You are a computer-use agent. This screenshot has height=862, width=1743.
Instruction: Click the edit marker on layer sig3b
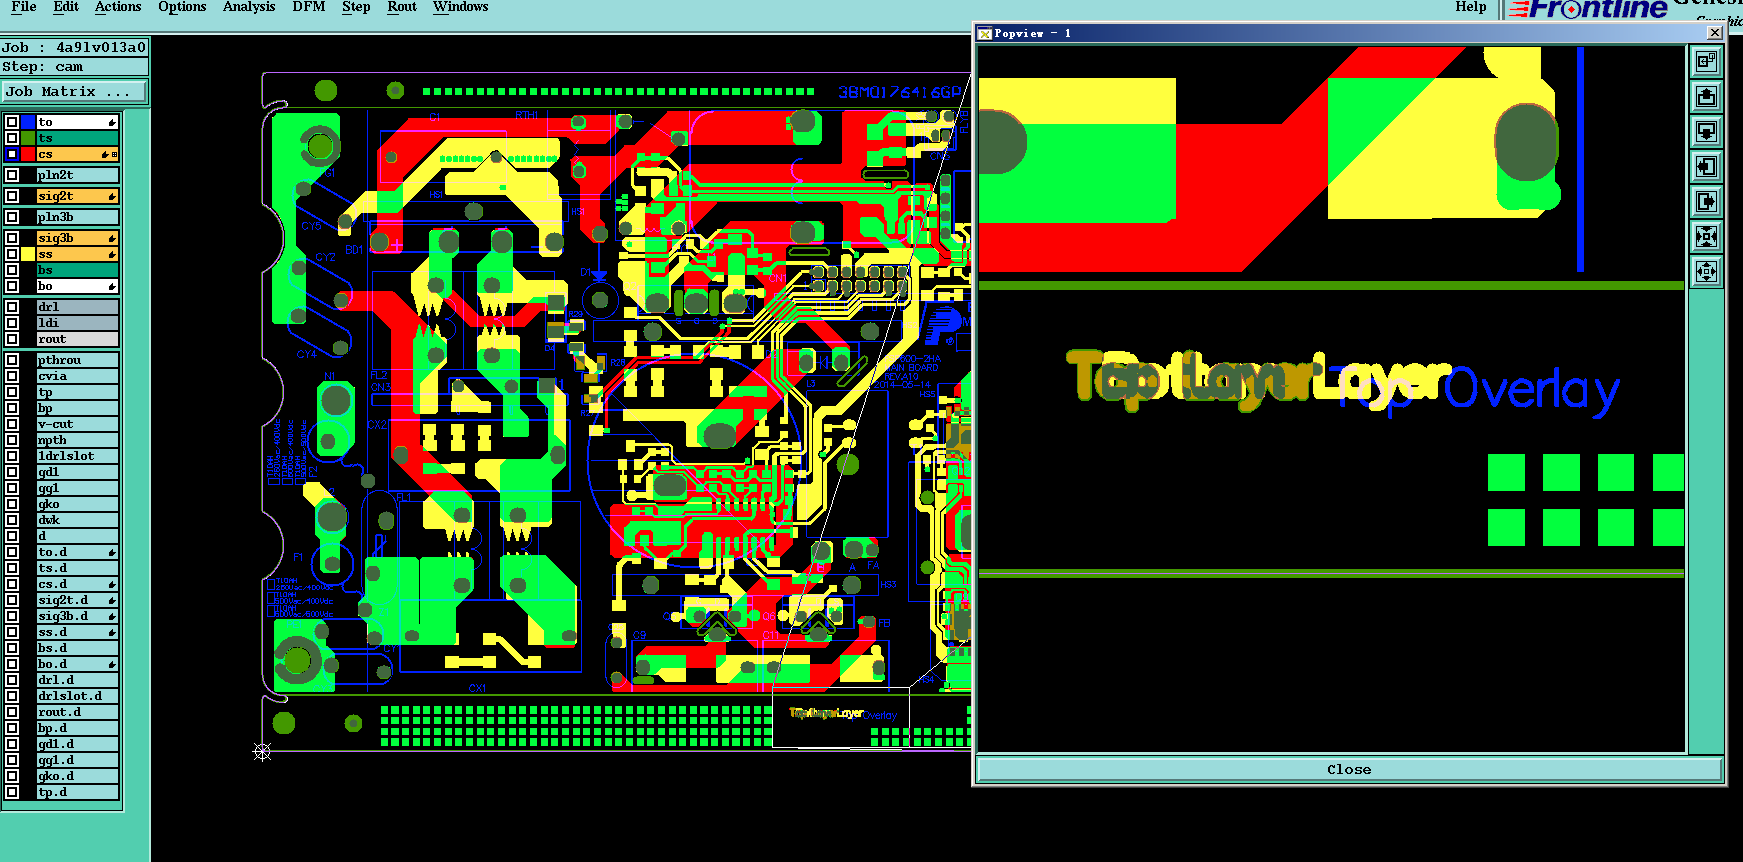(112, 238)
